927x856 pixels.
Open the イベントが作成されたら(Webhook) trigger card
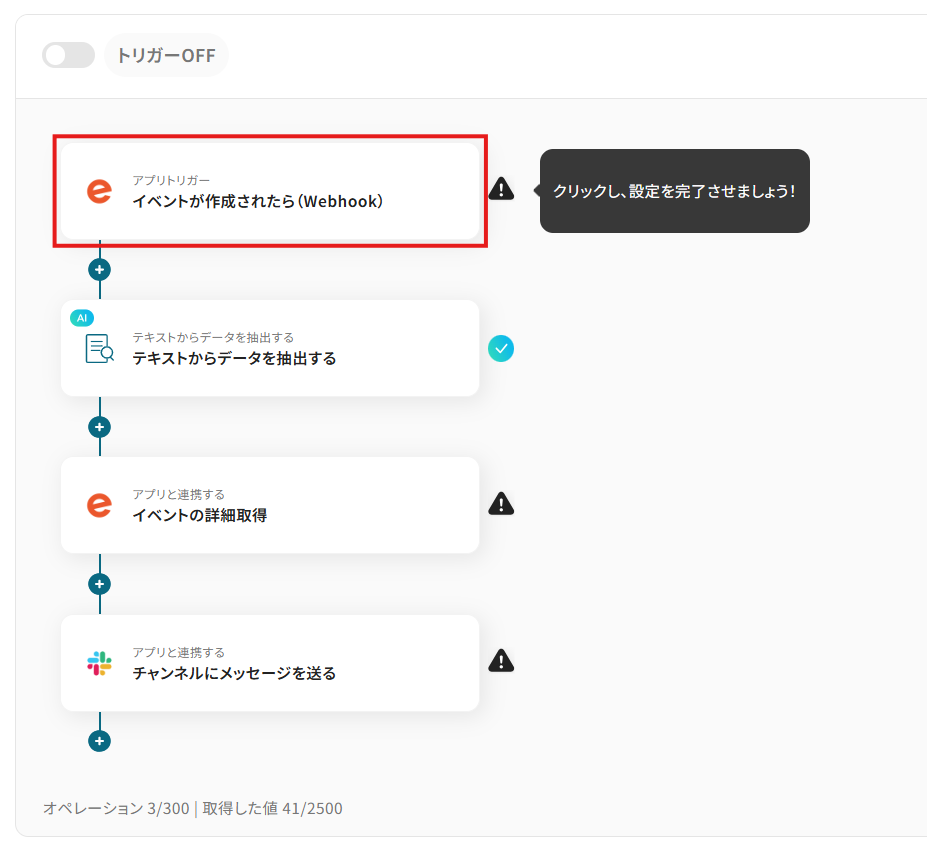click(270, 191)
